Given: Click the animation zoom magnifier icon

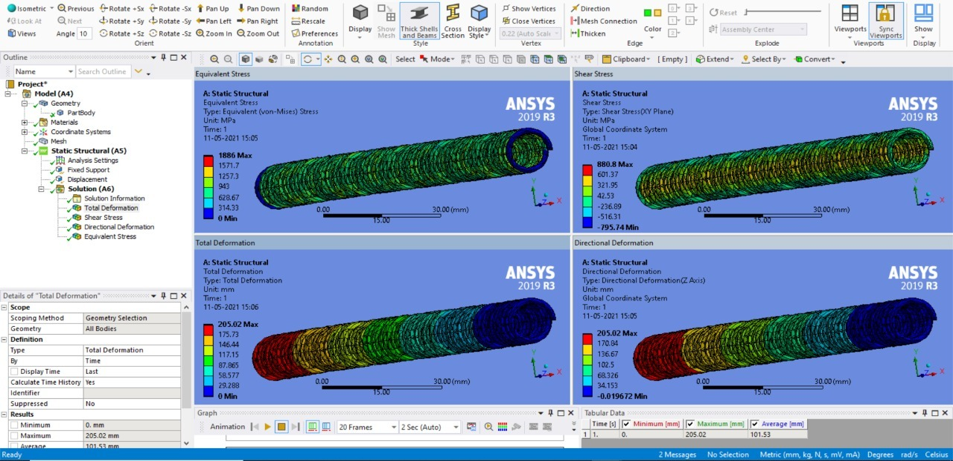Looking at the screenshot, I should pyautogui.click(x=489, y=427).
